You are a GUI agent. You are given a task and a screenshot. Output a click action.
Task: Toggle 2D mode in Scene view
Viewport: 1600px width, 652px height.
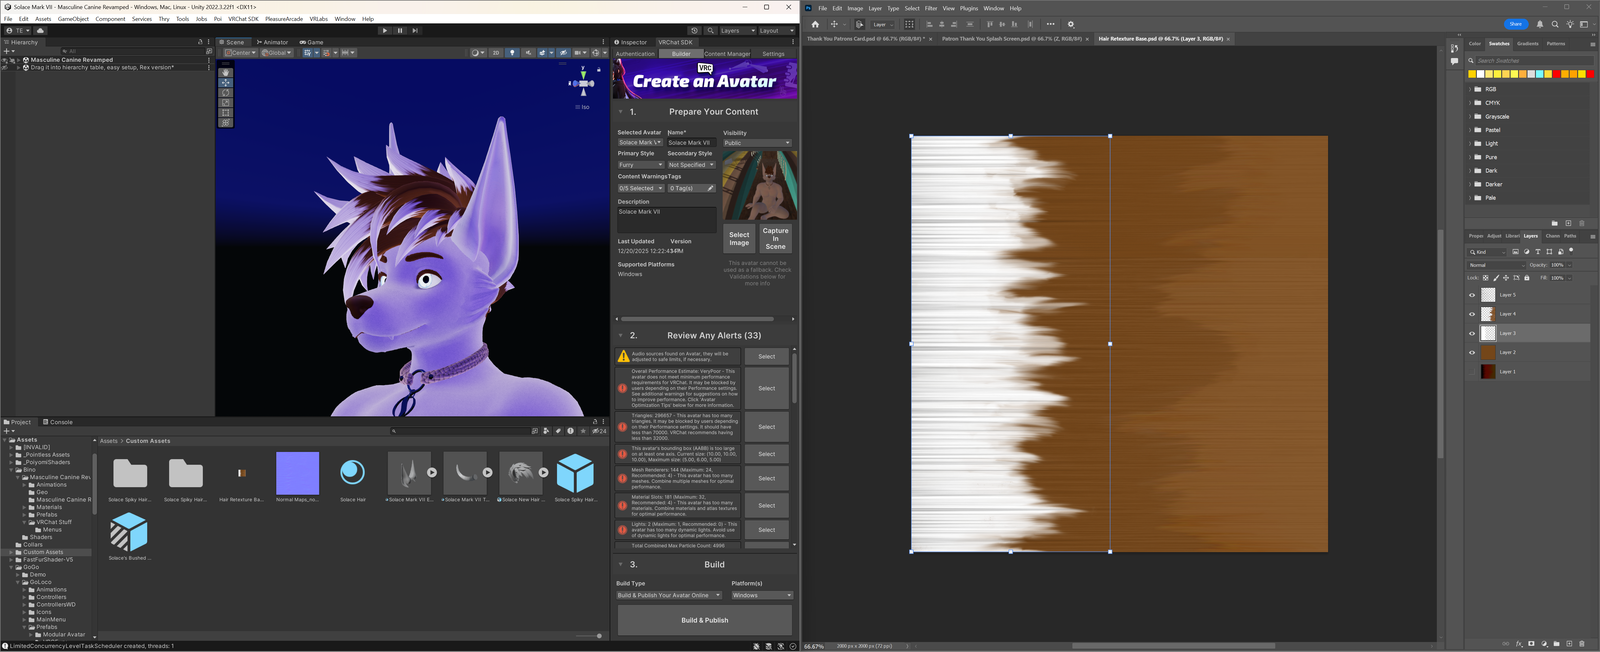(495, 53)
